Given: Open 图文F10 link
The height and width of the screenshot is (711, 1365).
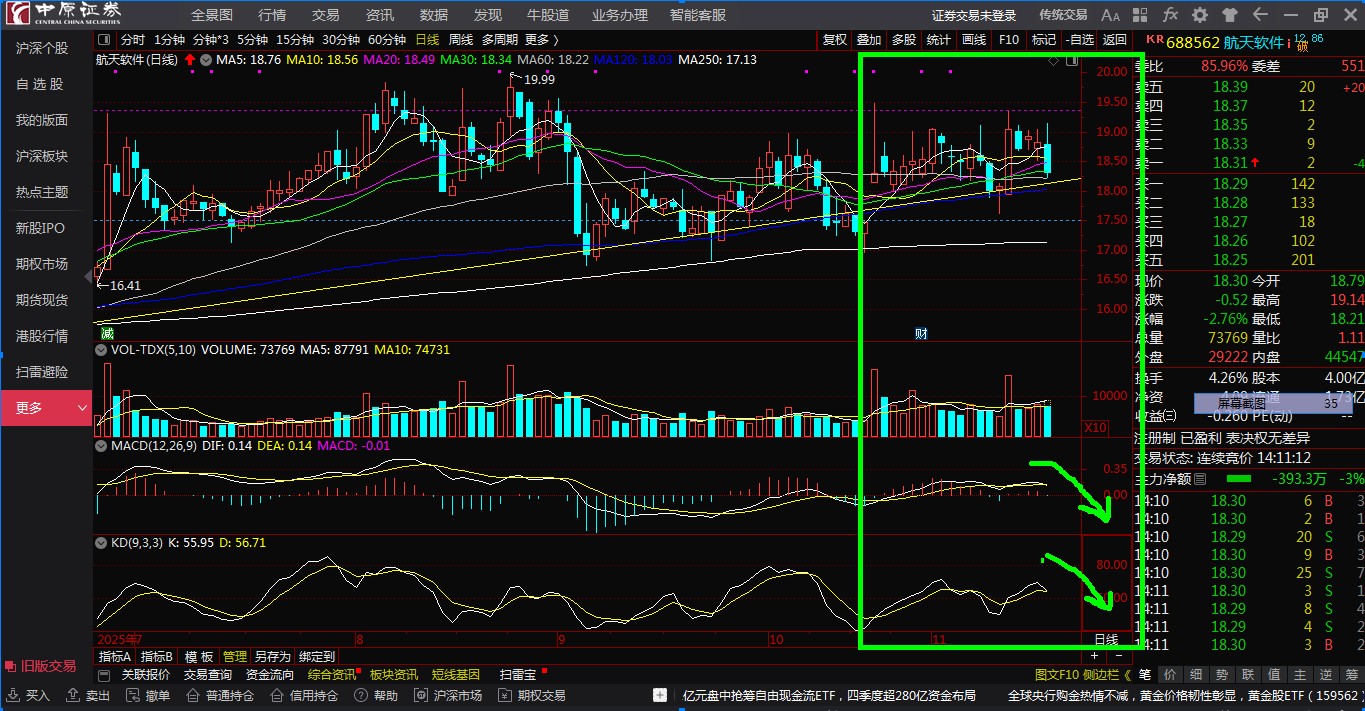Looking at the screenshot, I should tap(1055, 675).
